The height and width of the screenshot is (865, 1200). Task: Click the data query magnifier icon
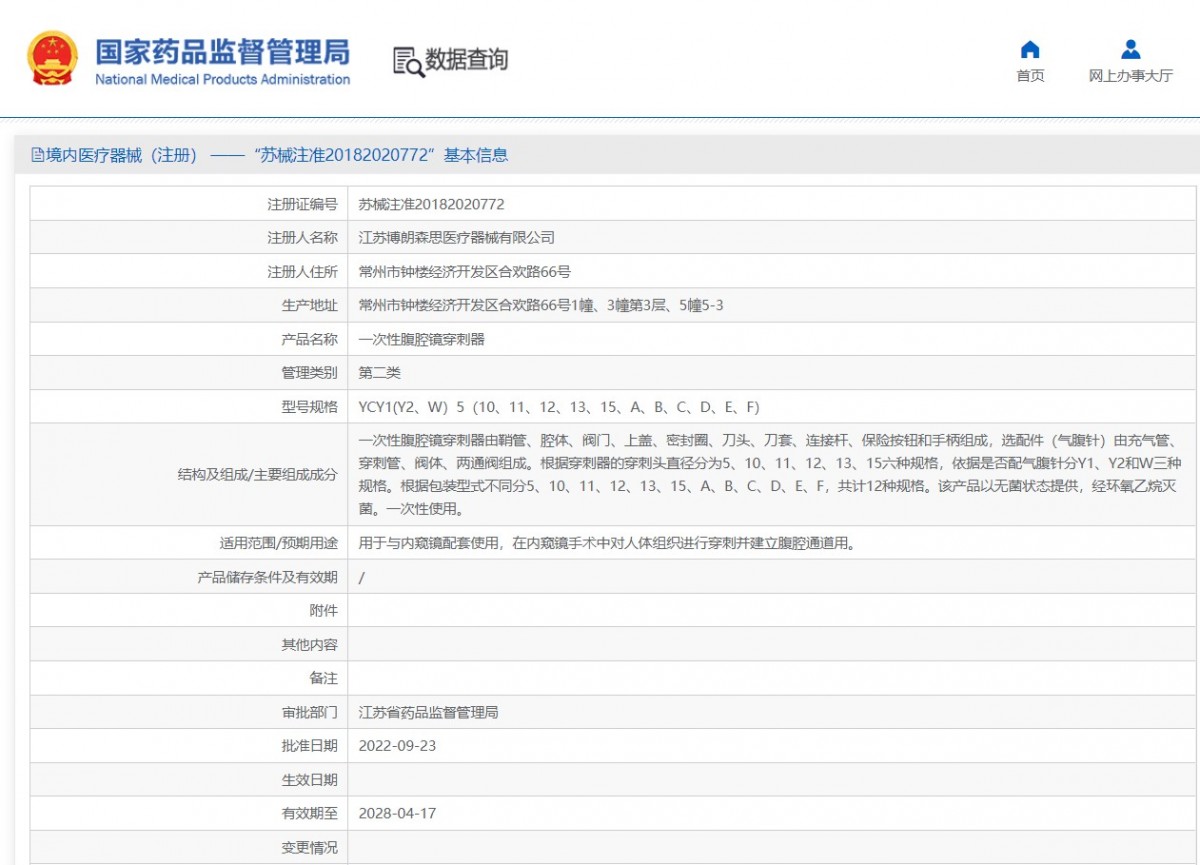tap(408, 61)
